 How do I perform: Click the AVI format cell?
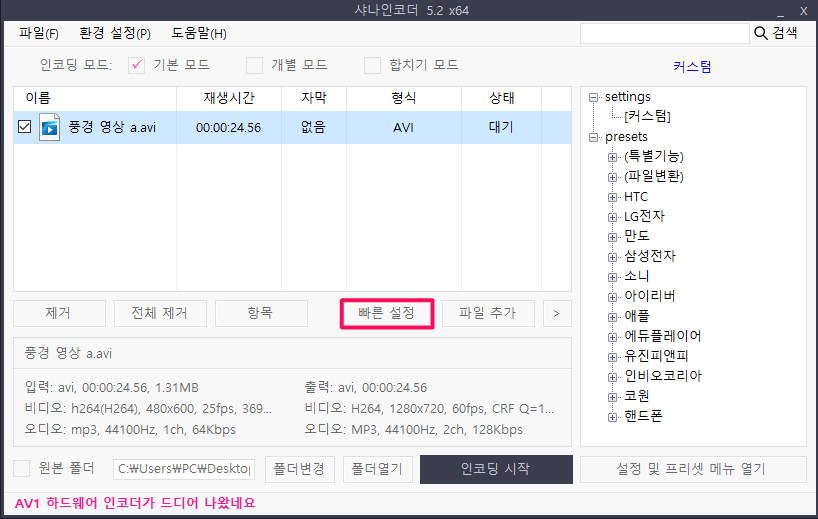[403, 128]
